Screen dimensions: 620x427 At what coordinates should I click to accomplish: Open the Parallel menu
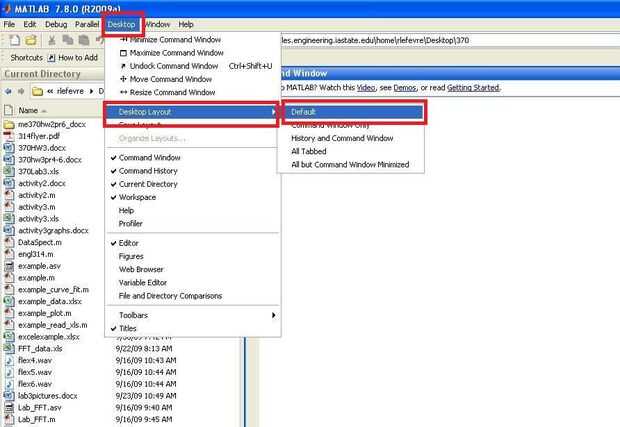(x=87, y=25)
